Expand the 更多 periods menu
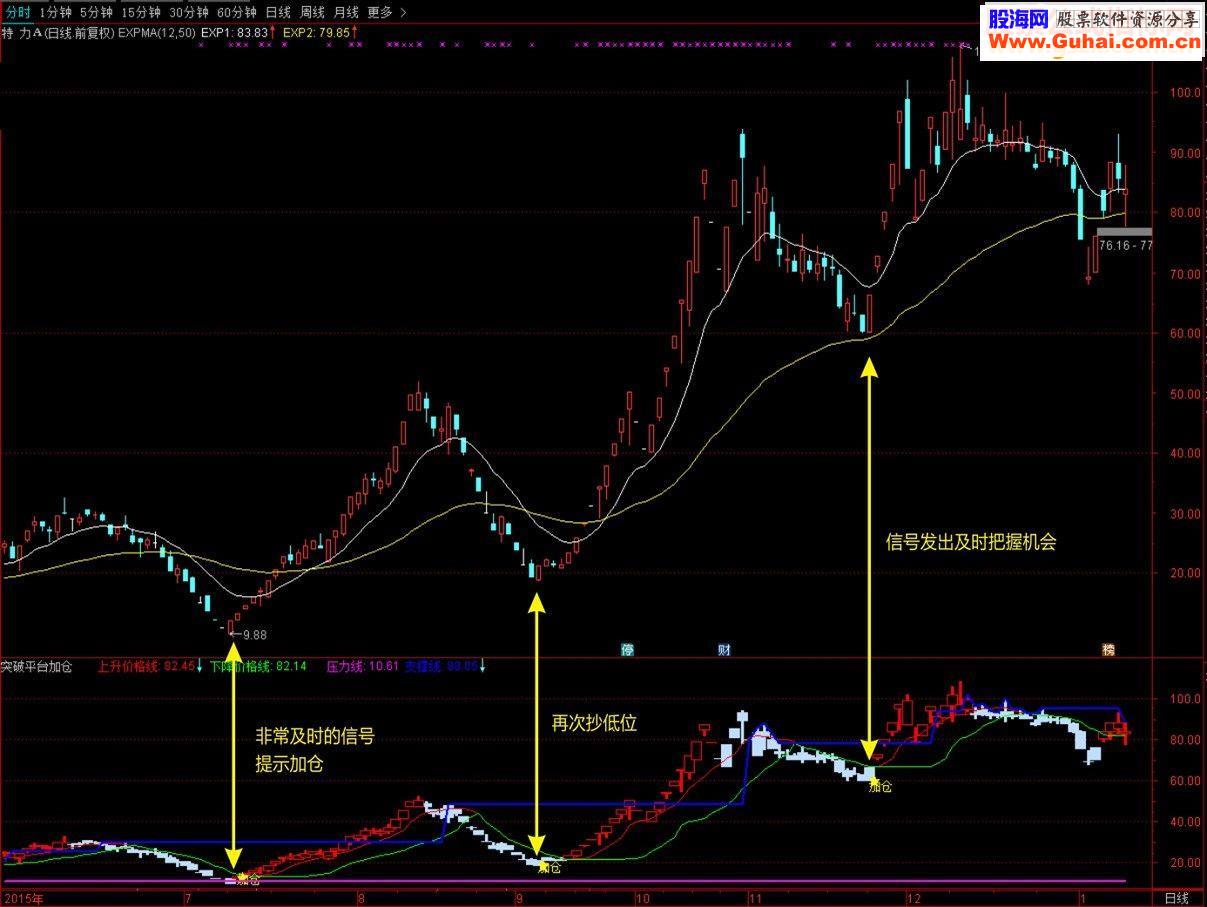The height and width of the screenshot is (907, 1207). pyautogui.click(x=386, y=12)
